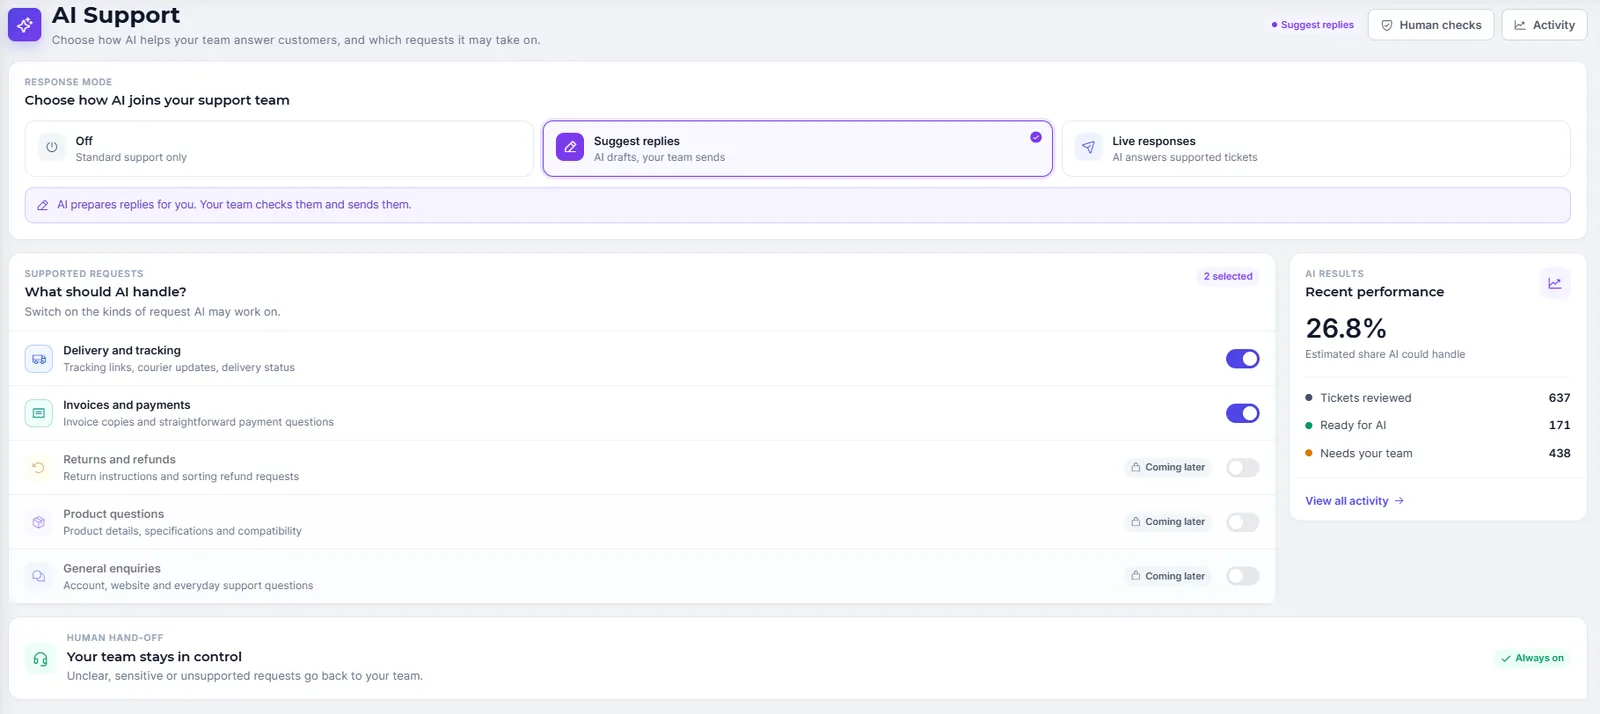Click the 171 ready for AI value
1600x714 pixels.
click(1559, 425)
